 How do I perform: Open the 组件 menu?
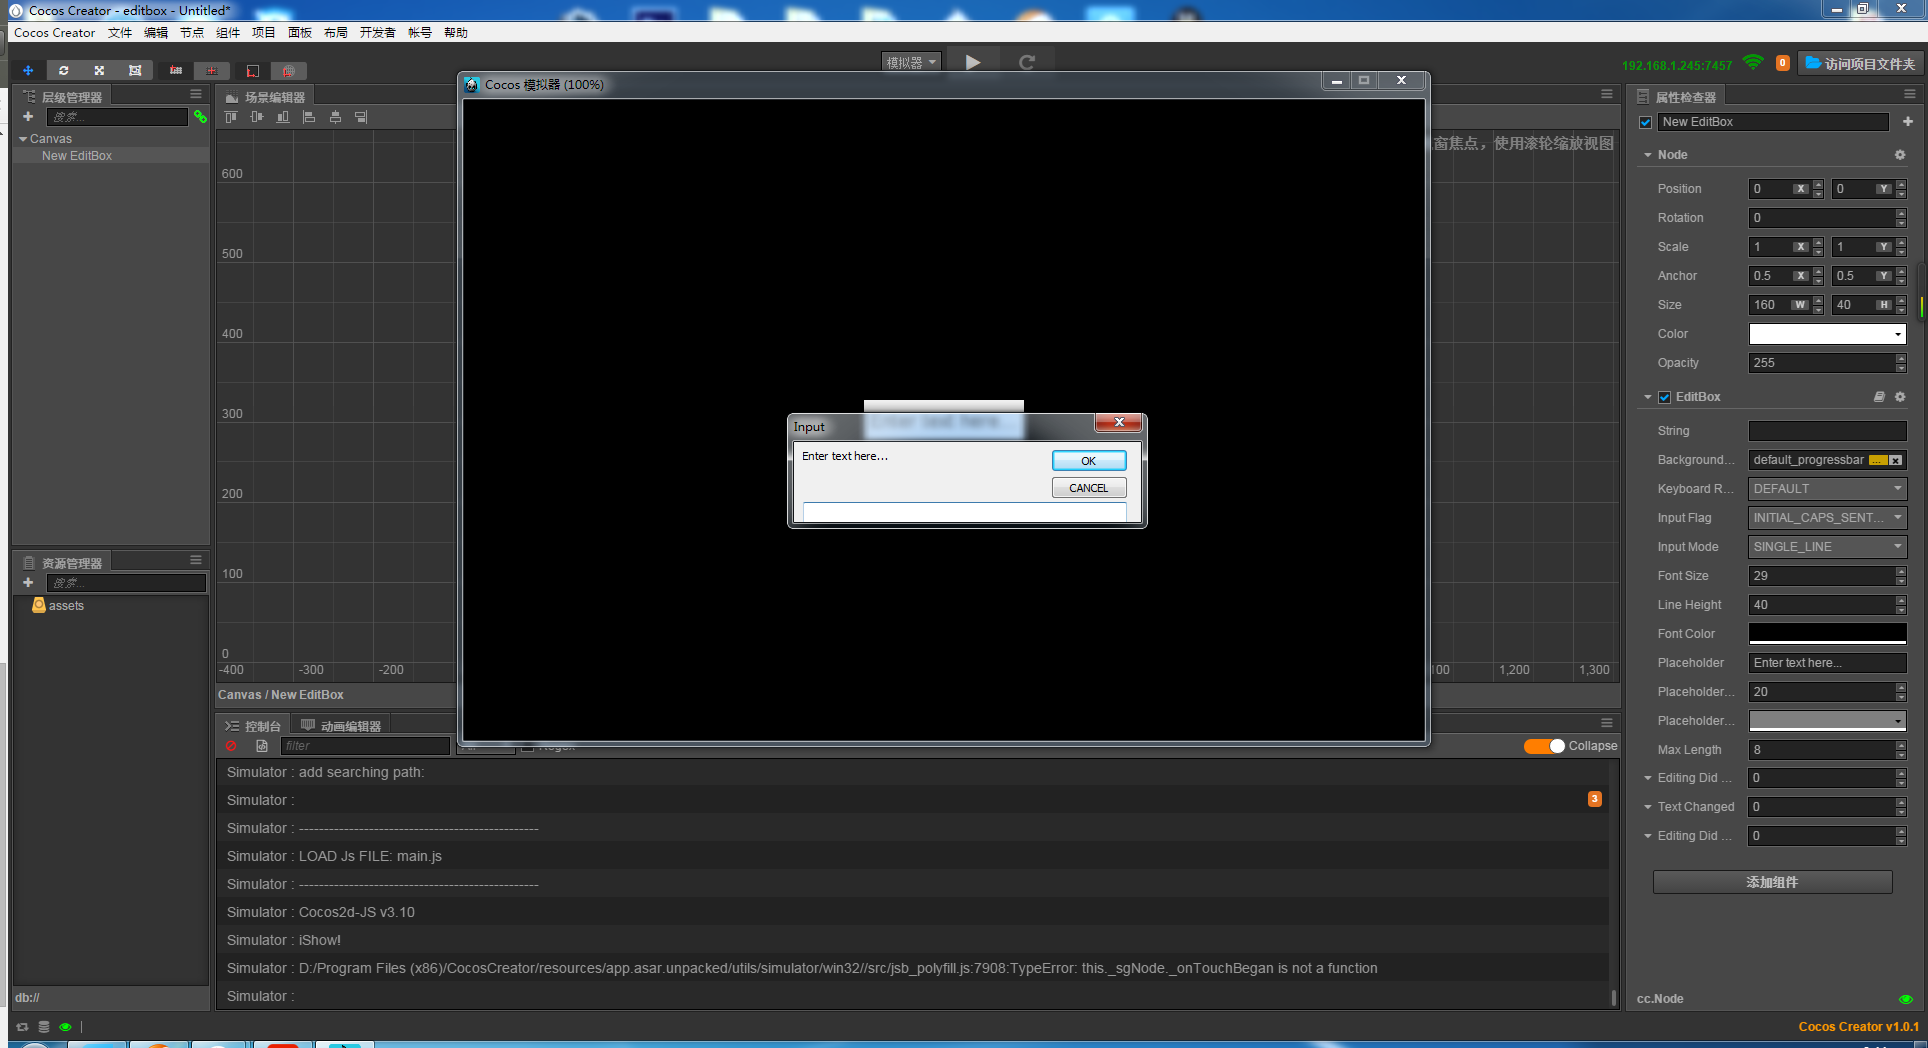[x=228, y=33]
